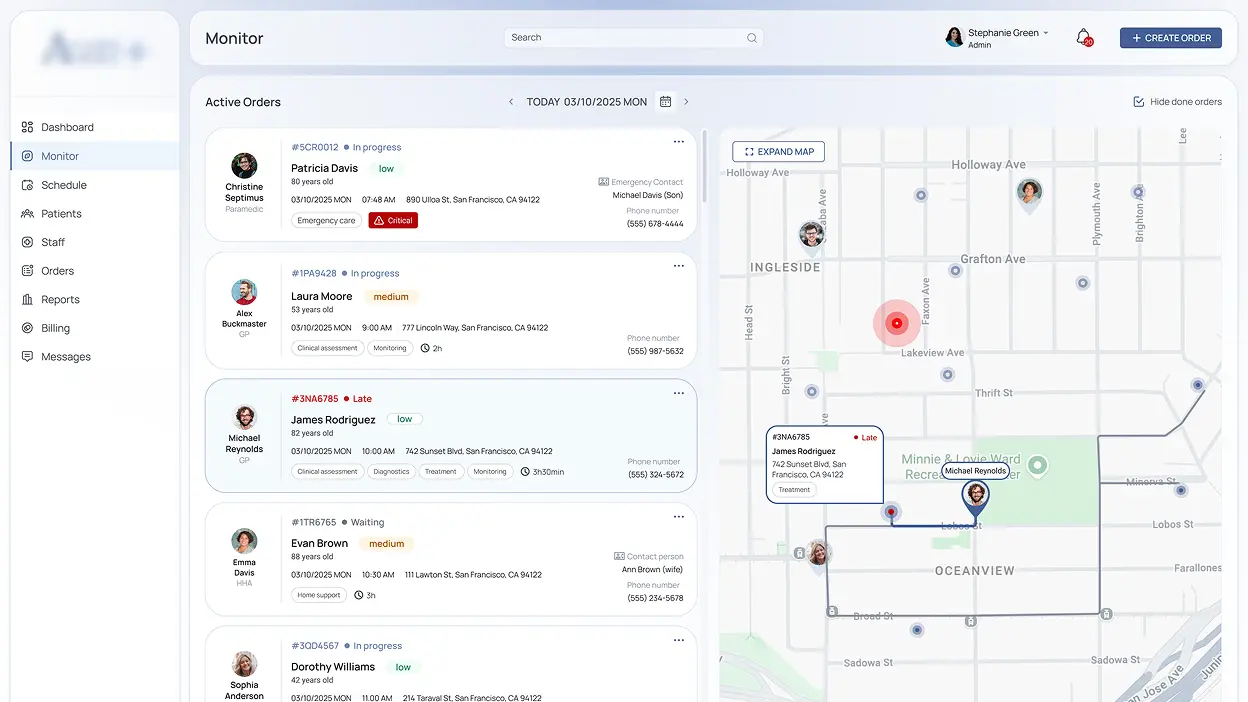The height and width of the screenshot is (702, 1248).
Task: Click patient name Dorothy Williams
Action: (x=333, y=667)
